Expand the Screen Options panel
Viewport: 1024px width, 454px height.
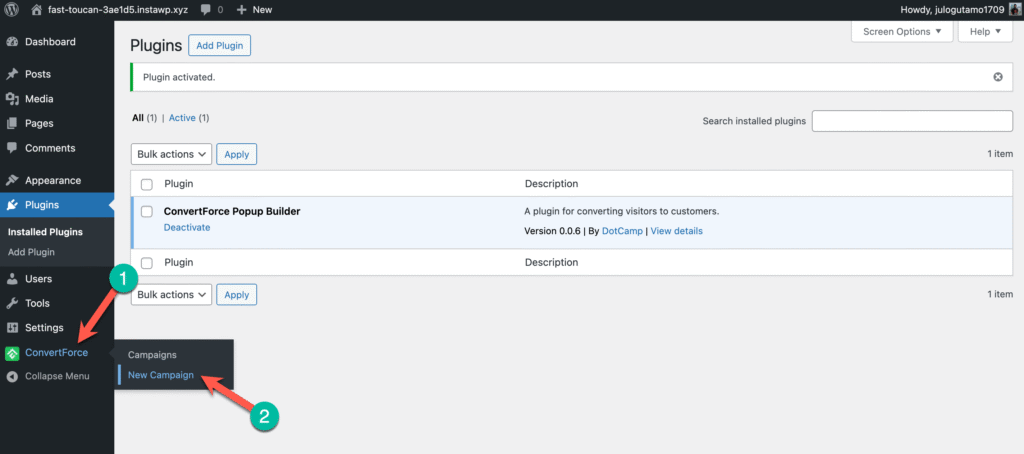click(903, 31)
